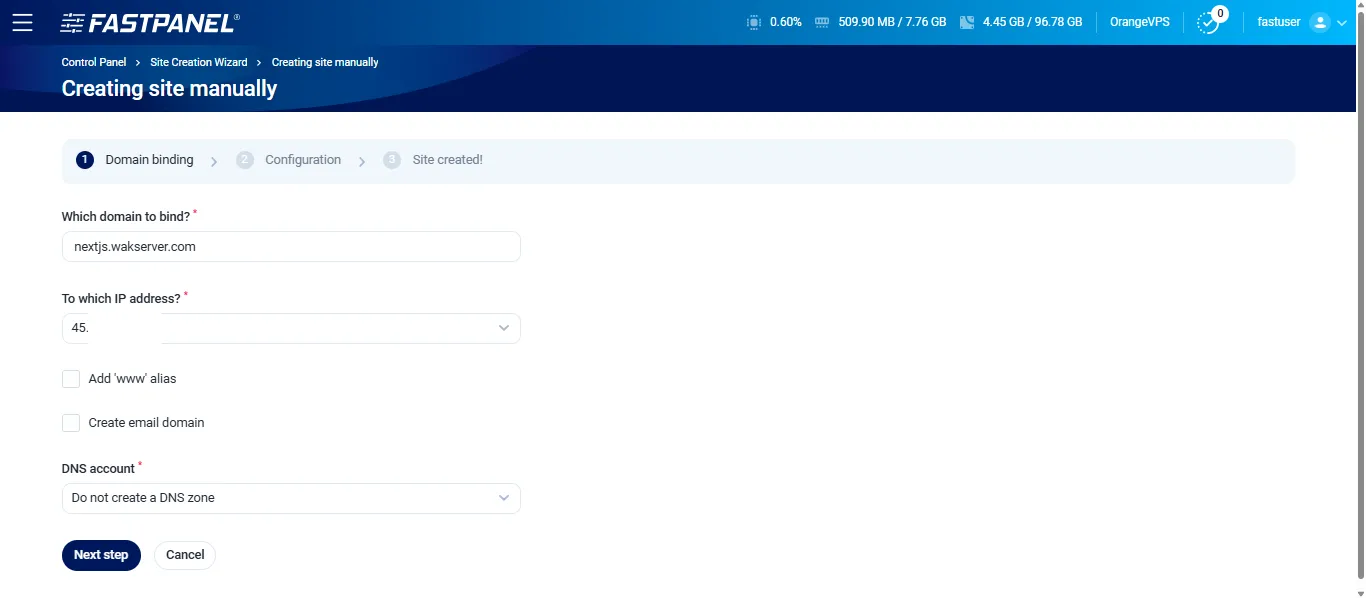The image size is (1366, 598).
Task: Click the FASTPANEL logo
Action: pos(148,21)
